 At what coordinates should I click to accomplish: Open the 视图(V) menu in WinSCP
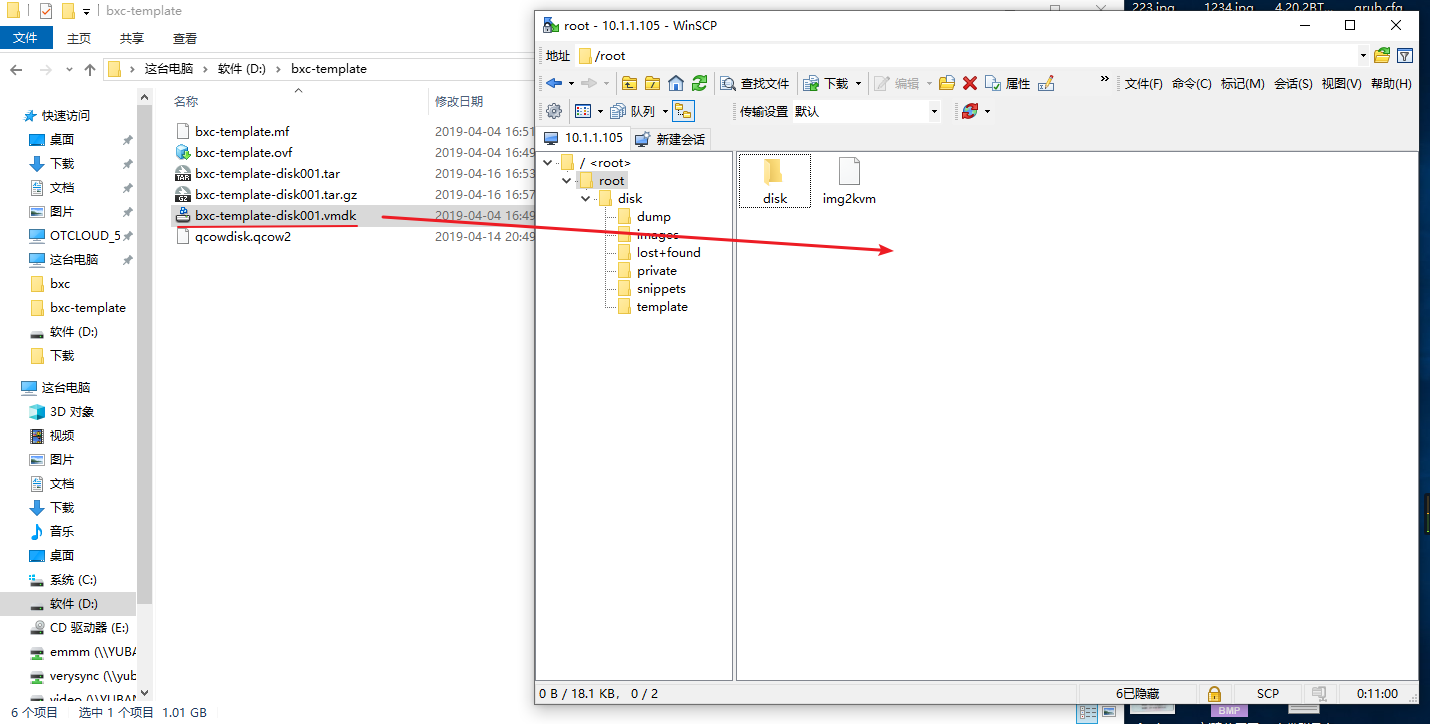[1342, 84]
